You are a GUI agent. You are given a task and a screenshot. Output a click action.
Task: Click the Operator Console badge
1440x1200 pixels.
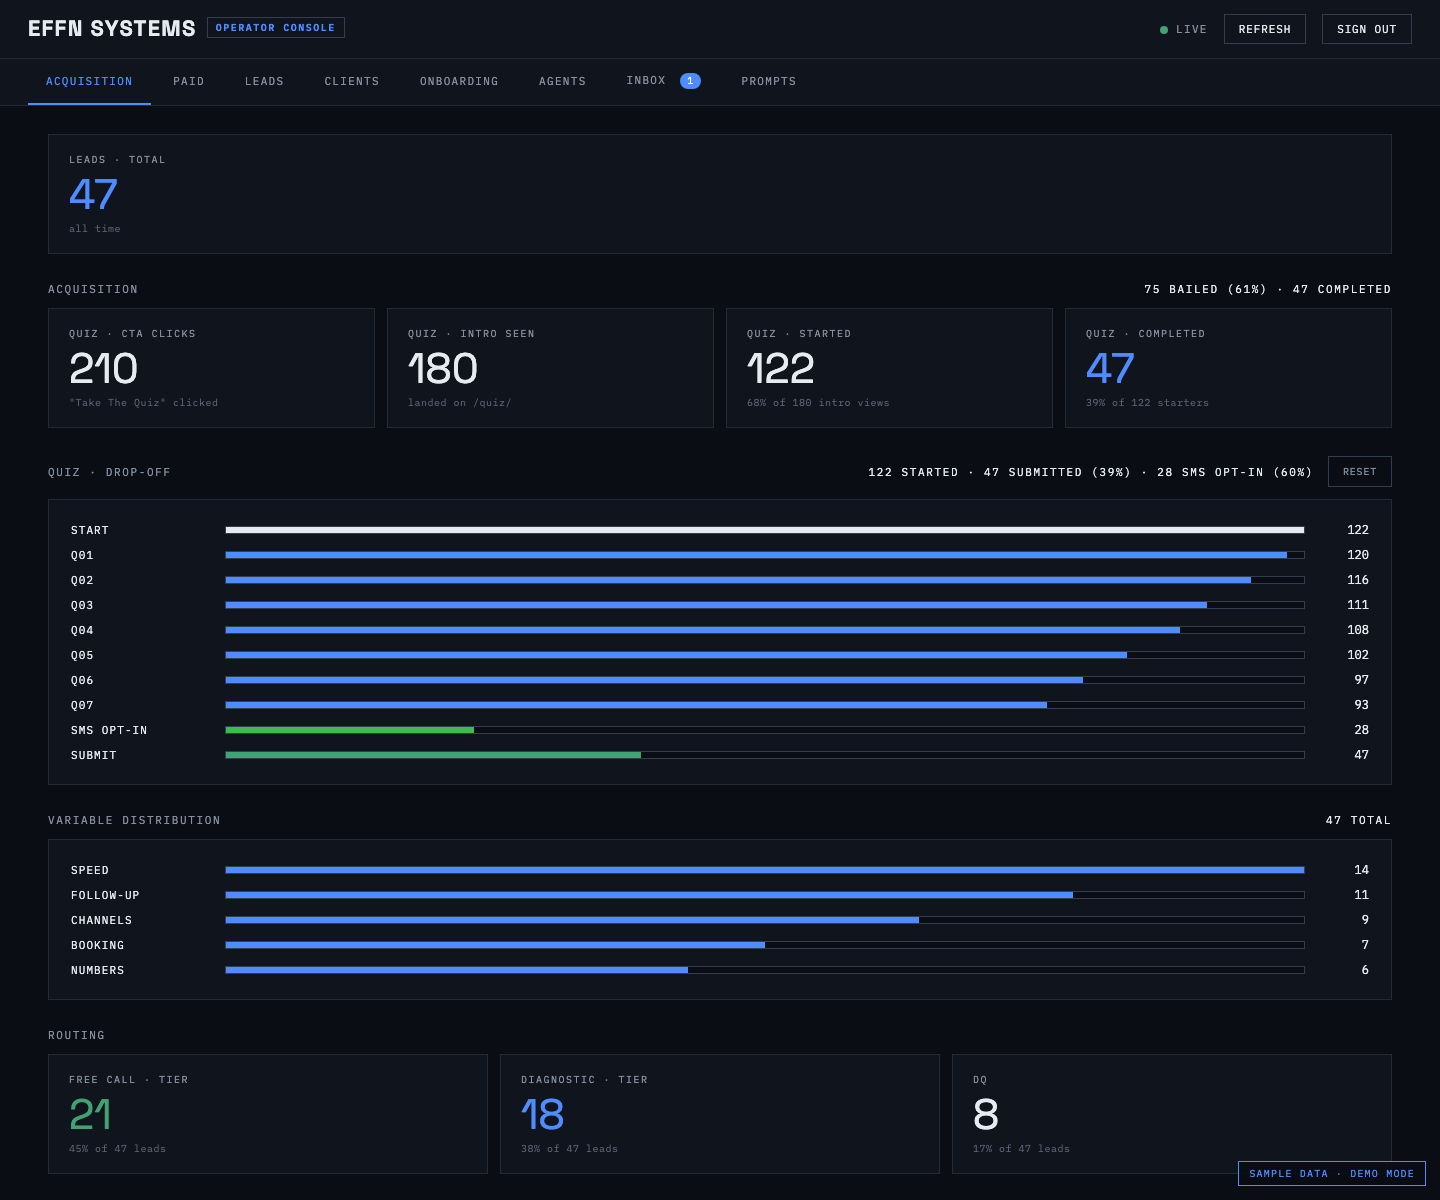click(x=276, y=28)
